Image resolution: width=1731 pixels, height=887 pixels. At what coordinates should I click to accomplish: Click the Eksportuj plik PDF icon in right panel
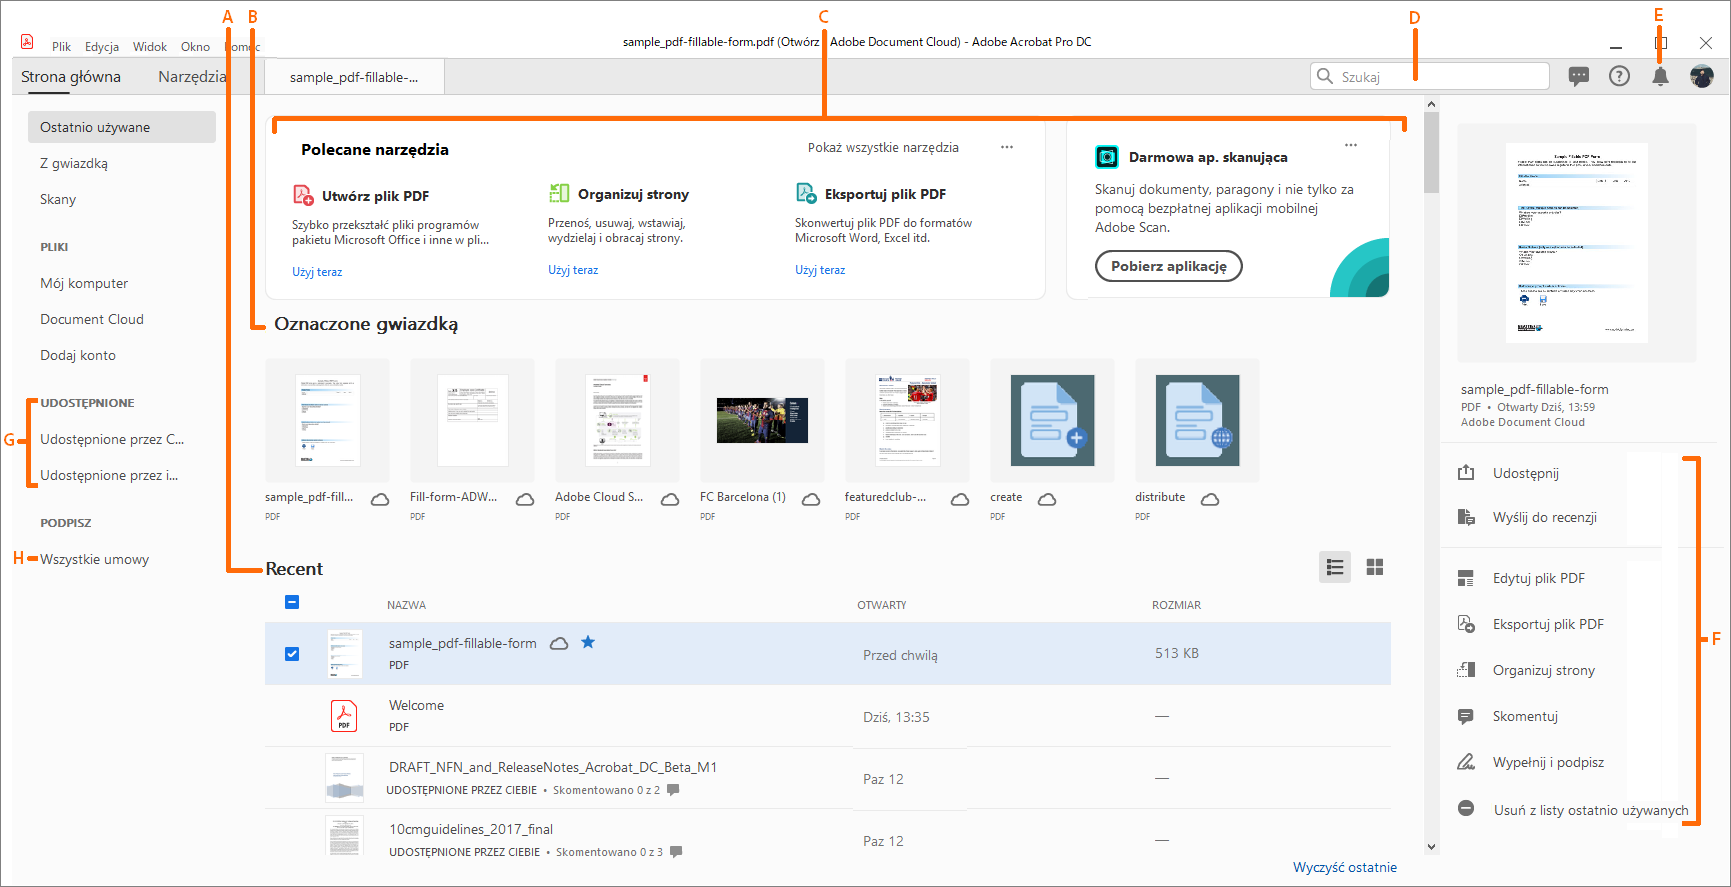click(1466, 624)
